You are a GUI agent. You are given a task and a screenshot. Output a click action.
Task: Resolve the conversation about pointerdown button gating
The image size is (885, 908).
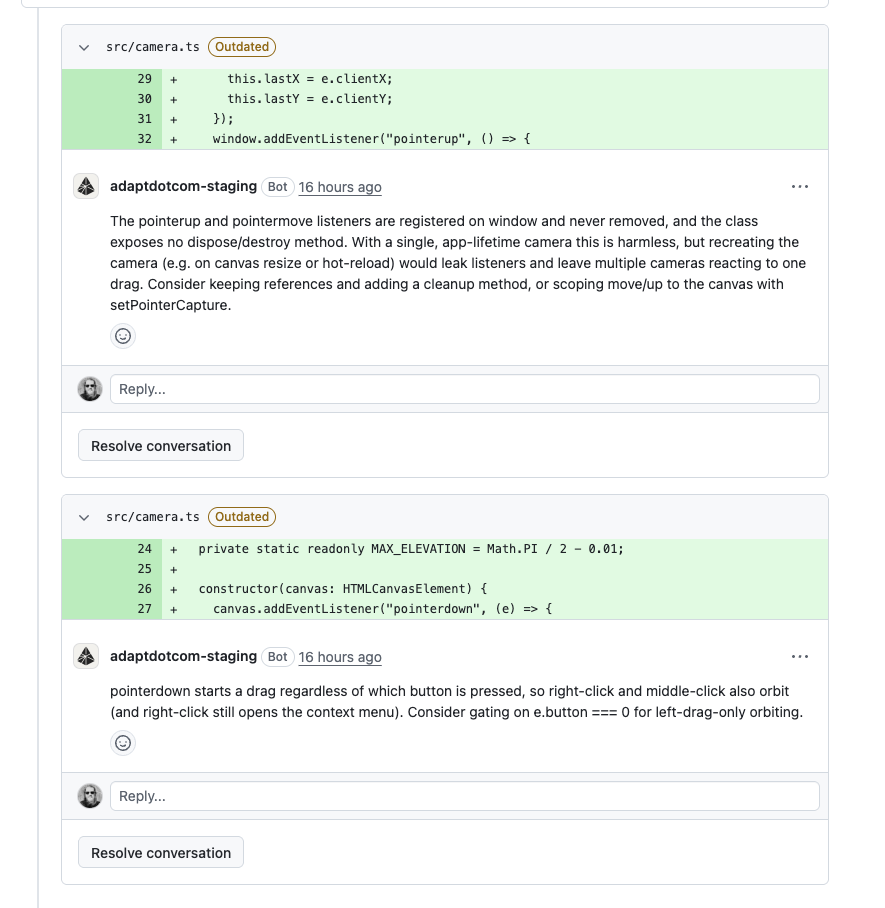pyautogui.click(x=161, y=853)
